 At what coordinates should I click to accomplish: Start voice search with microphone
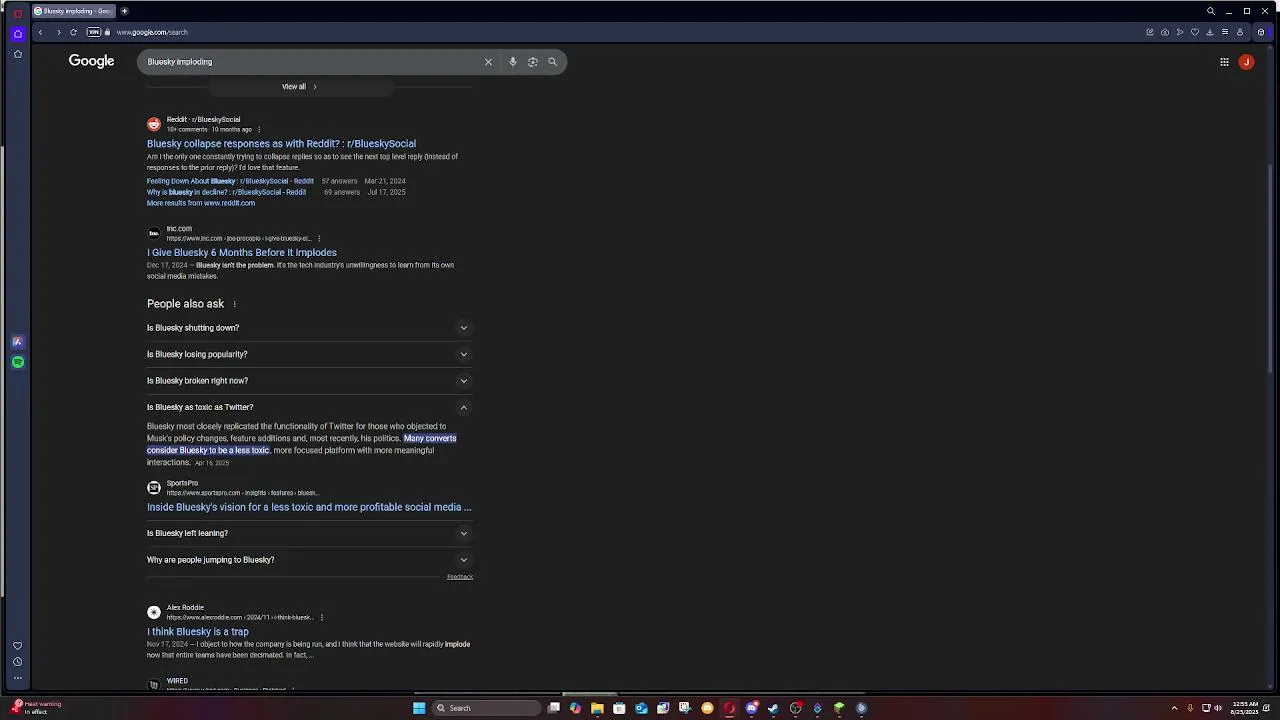(x=512, y=62)
